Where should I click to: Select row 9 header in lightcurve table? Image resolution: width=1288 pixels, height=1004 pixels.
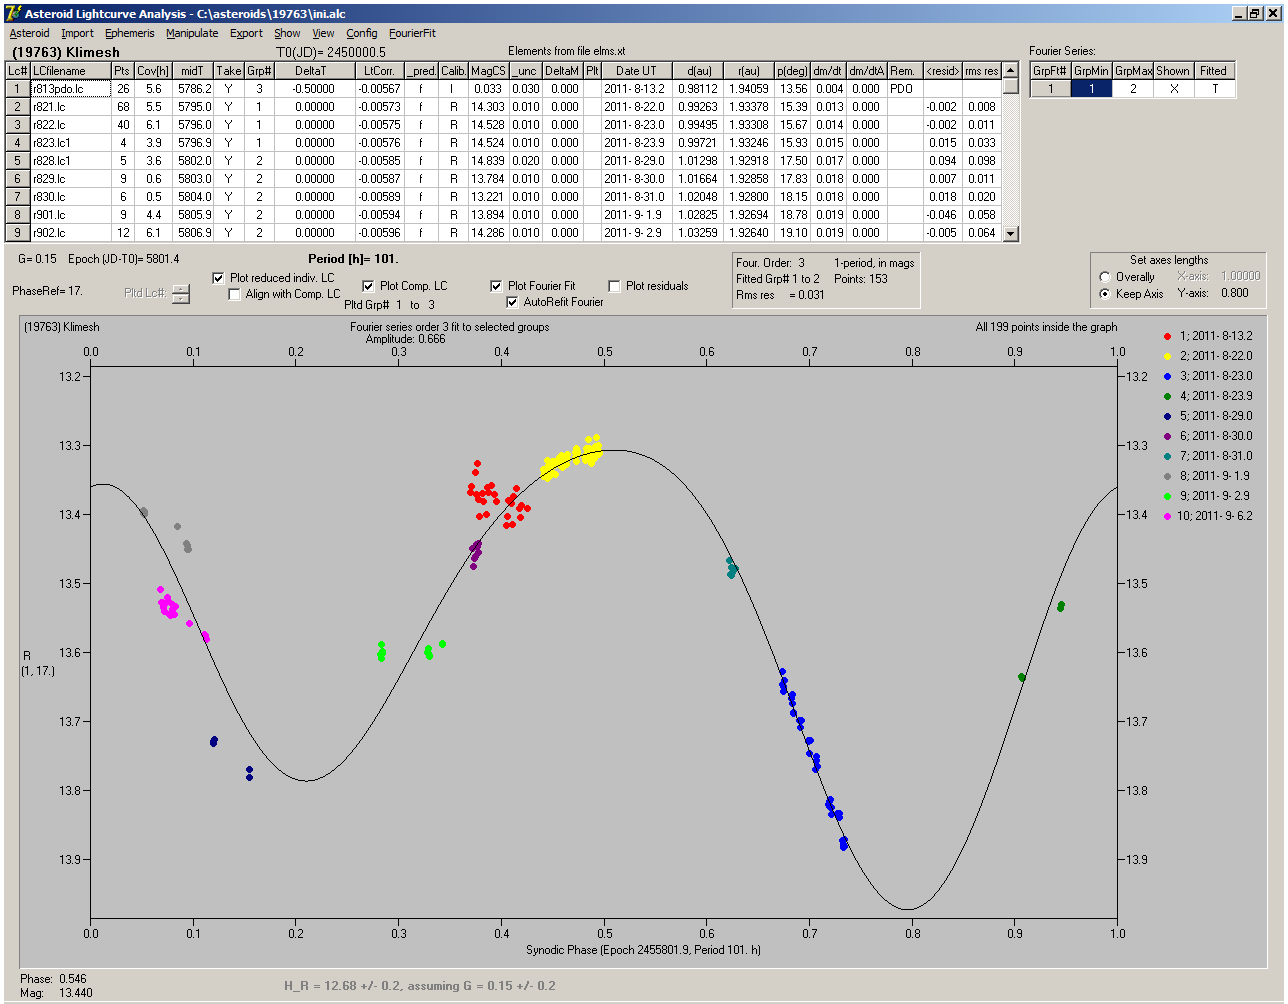click(x=18, y=233)
